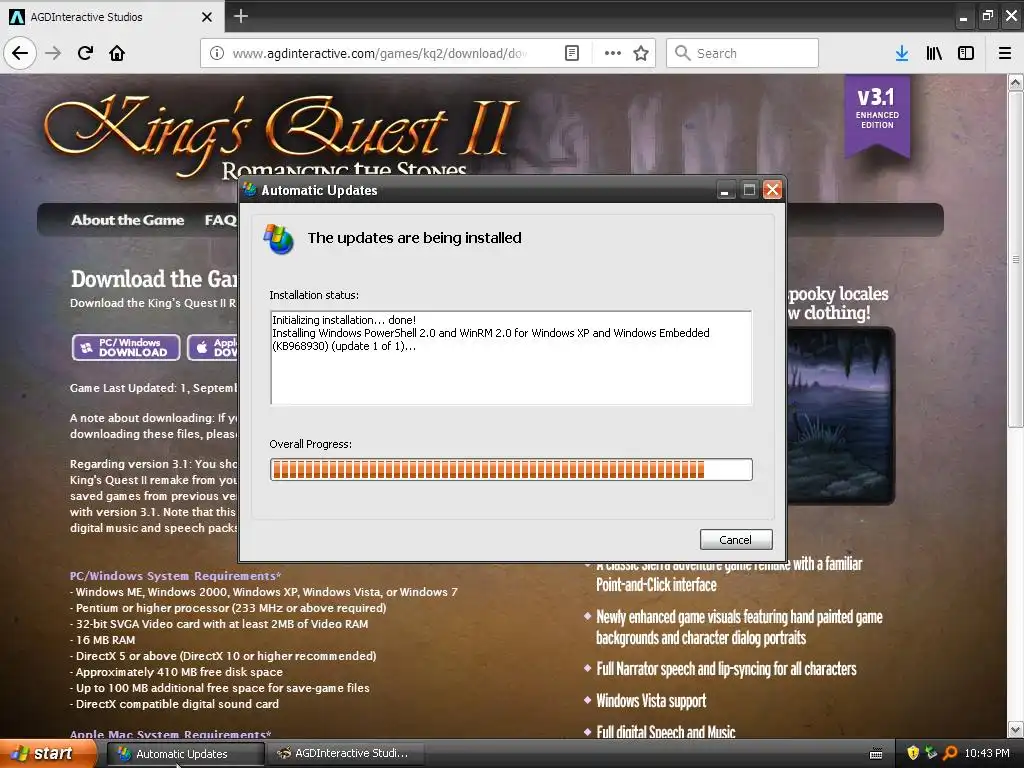Click the Full digital Speech and Music text
Viewport: 1024px width, 768px height.
pos(665,732)
